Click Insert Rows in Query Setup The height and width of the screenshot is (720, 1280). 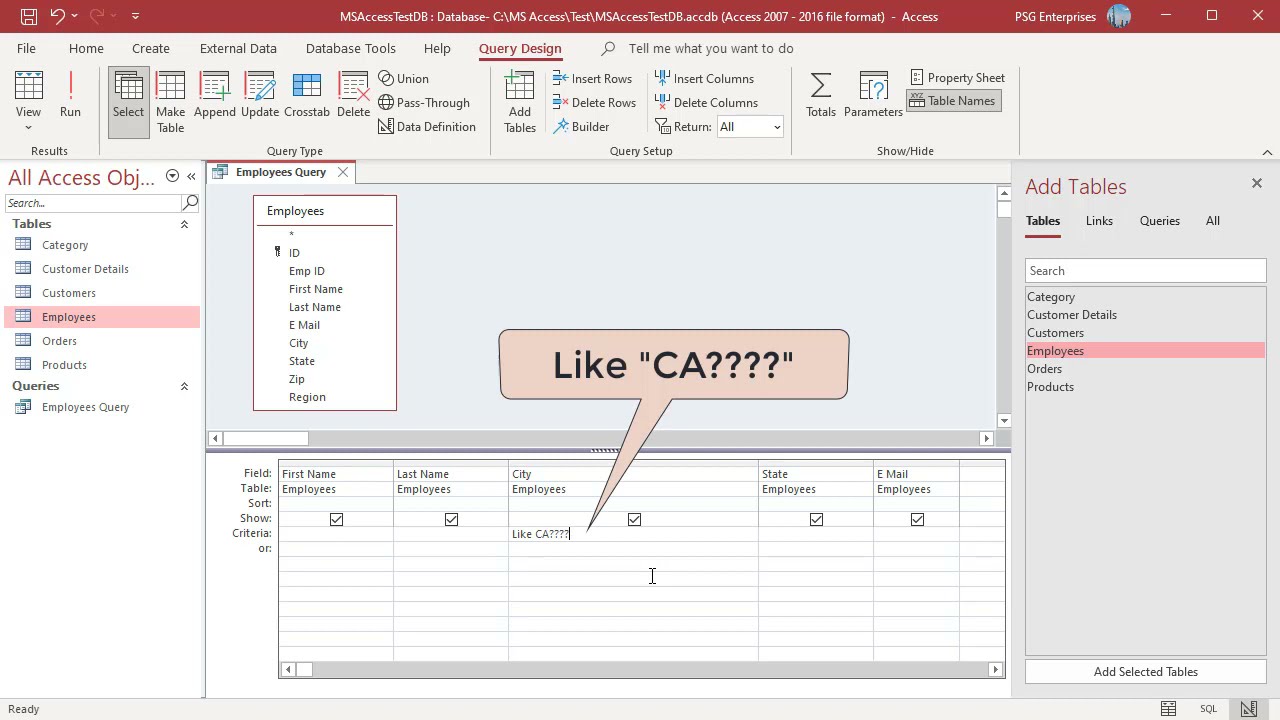point(592,78)
